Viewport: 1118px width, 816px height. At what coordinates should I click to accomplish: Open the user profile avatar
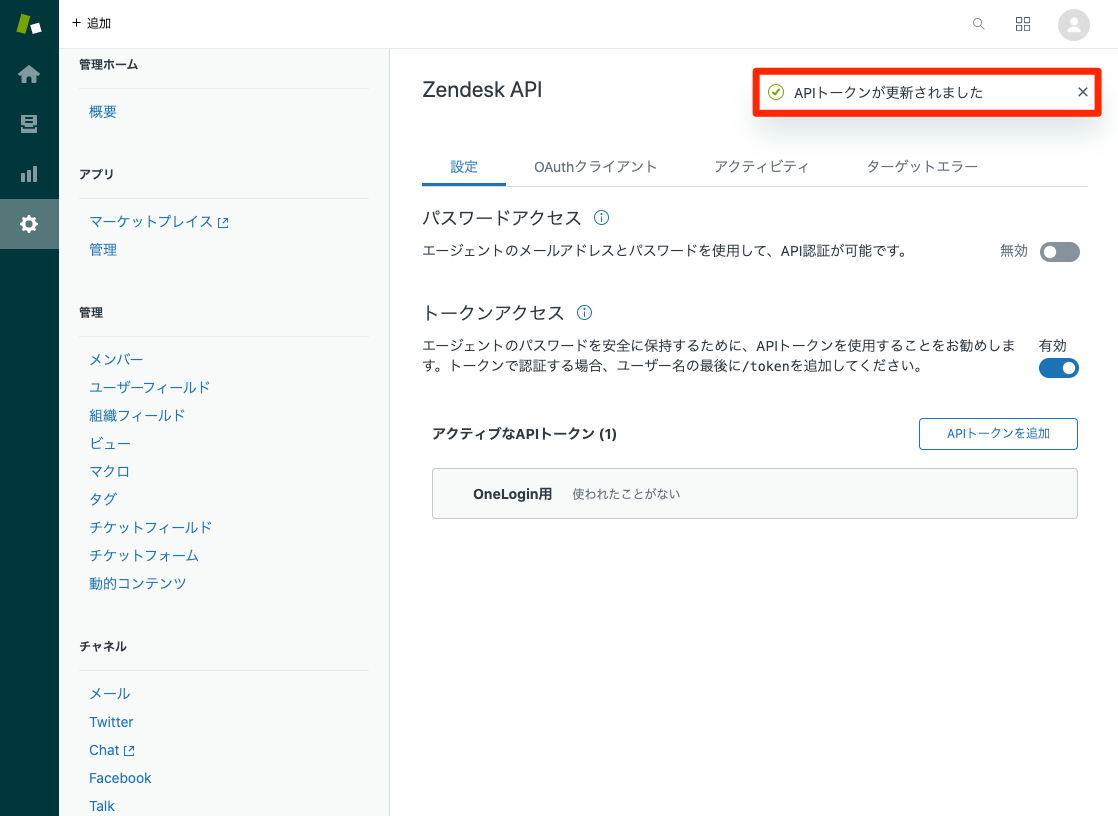(x=1073, y=25)
